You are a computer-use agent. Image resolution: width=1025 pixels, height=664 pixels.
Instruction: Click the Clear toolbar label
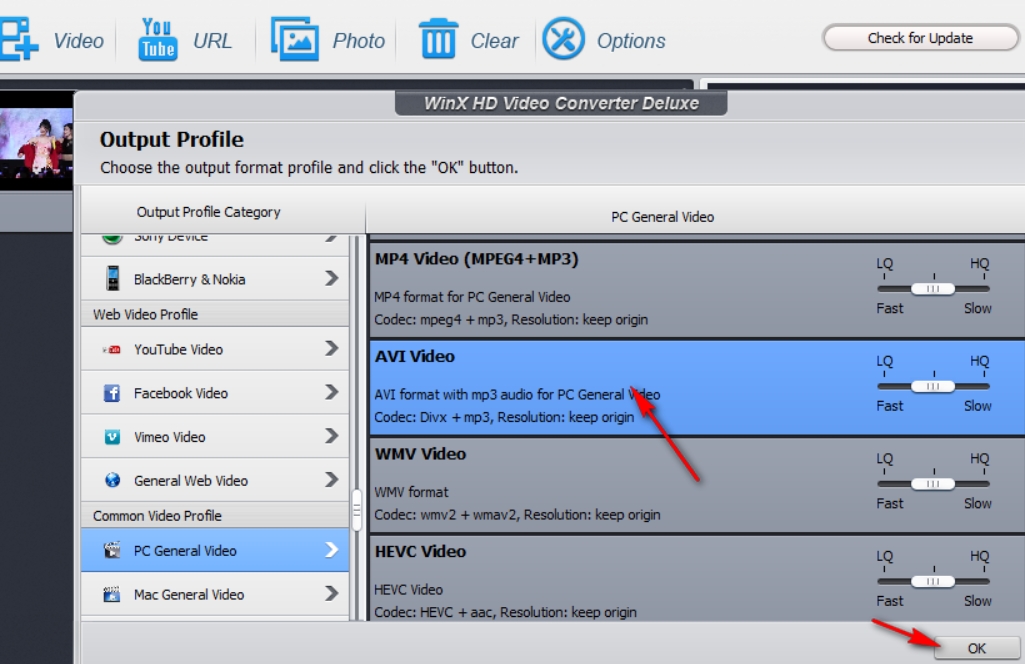point(494,41)
